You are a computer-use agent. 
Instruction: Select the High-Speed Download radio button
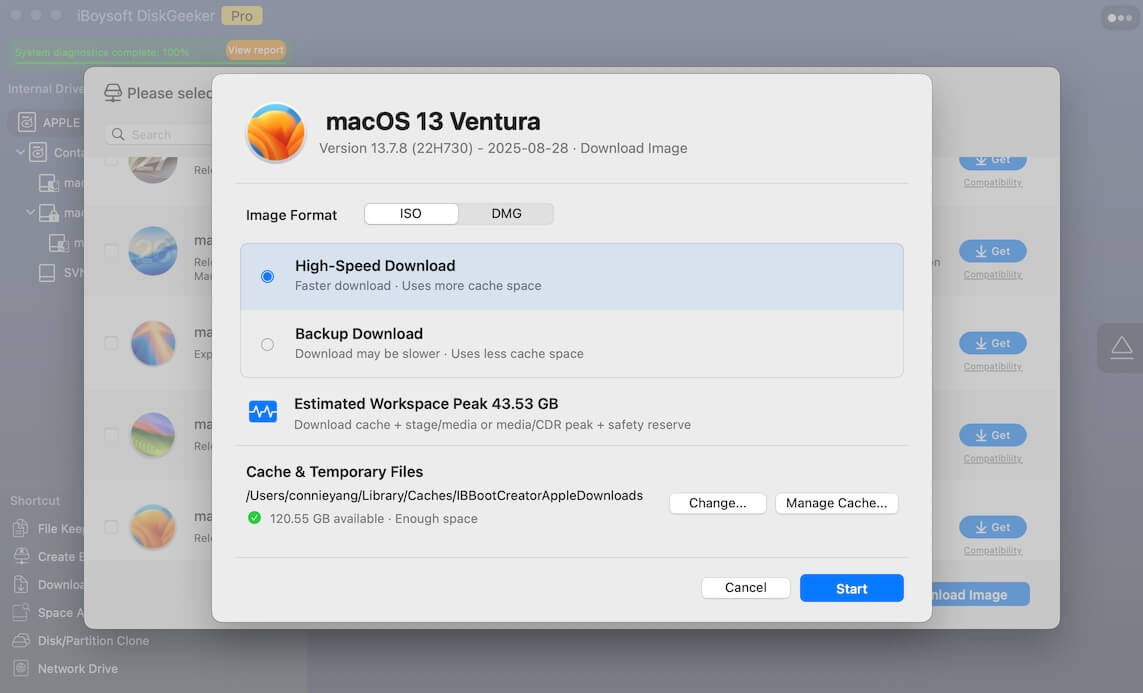(268, 276)
